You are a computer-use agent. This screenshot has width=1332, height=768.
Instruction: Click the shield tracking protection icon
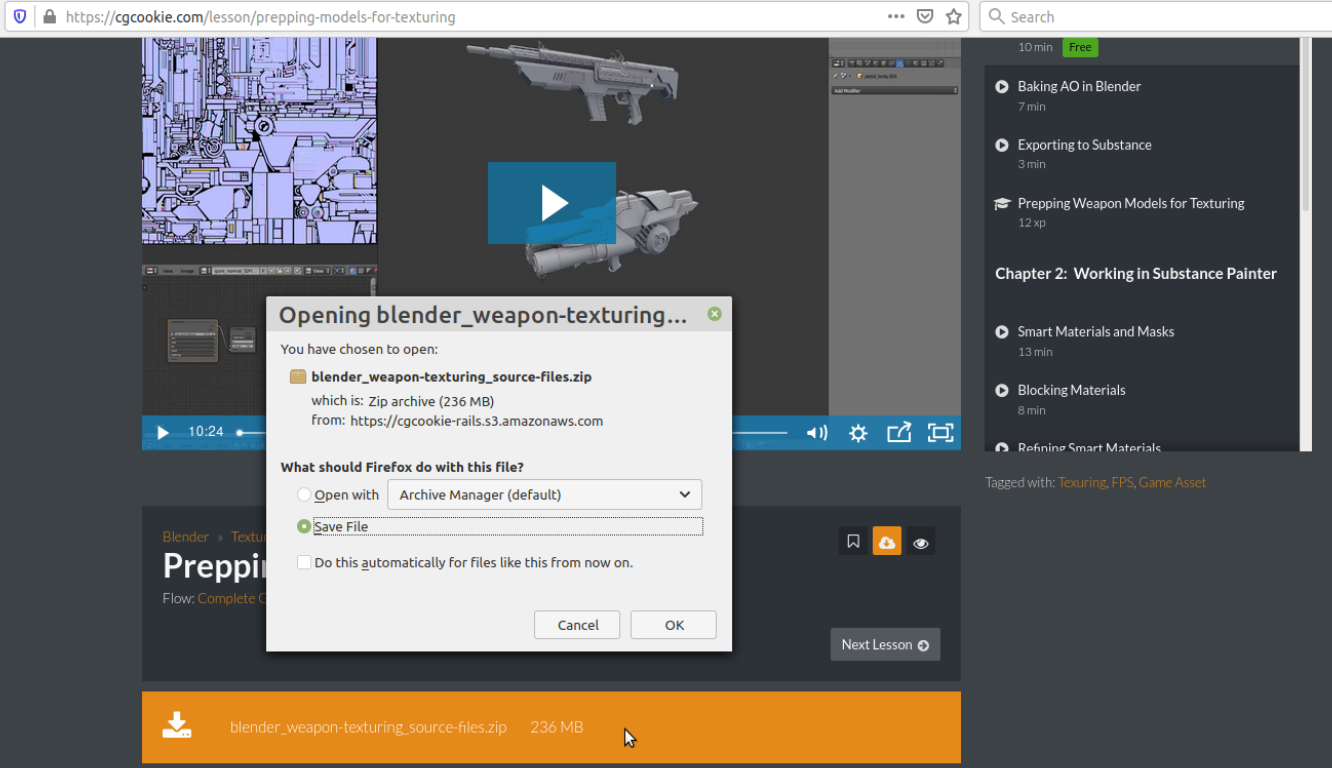tap(20, 17)
